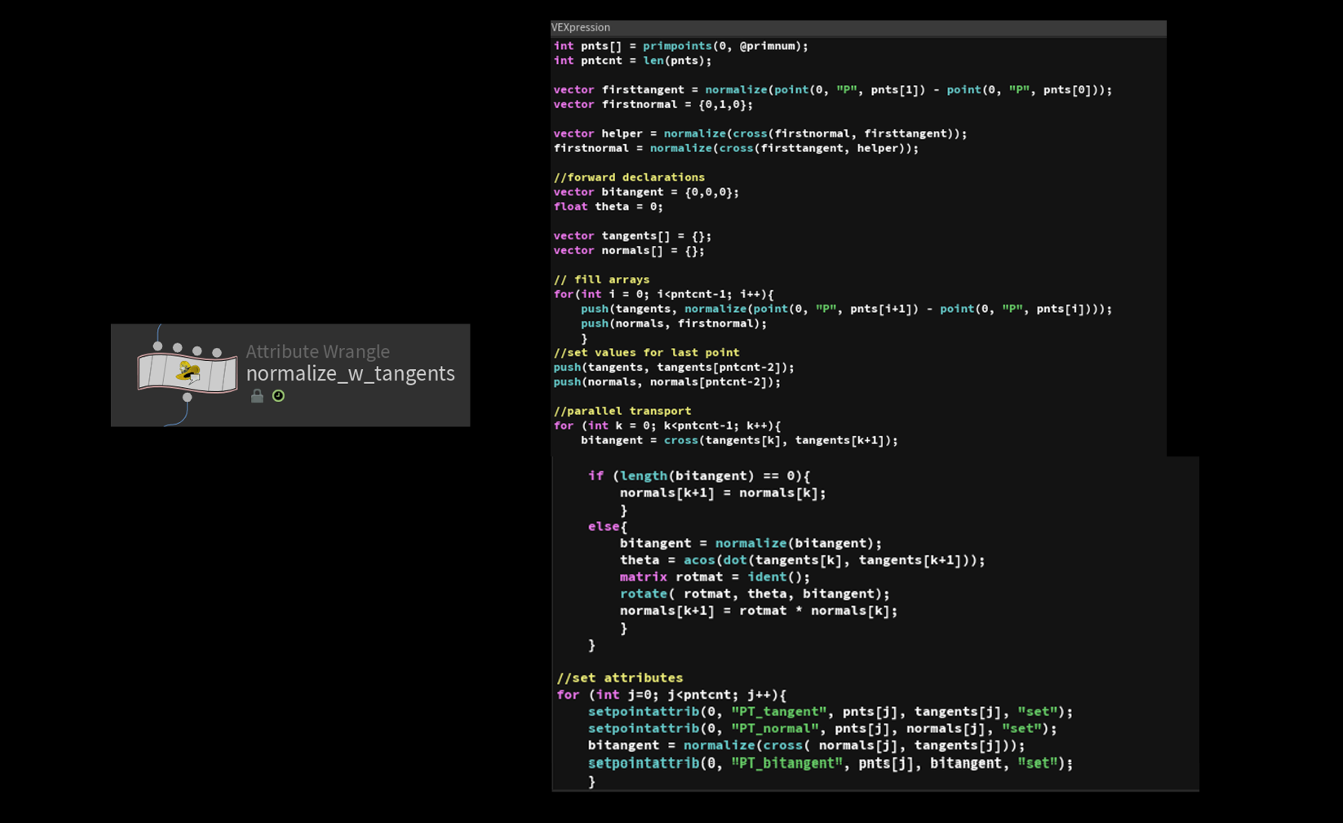Screen dimensions: 1343x823
Task: Click the output connector below the node
Action: (187, 397)
